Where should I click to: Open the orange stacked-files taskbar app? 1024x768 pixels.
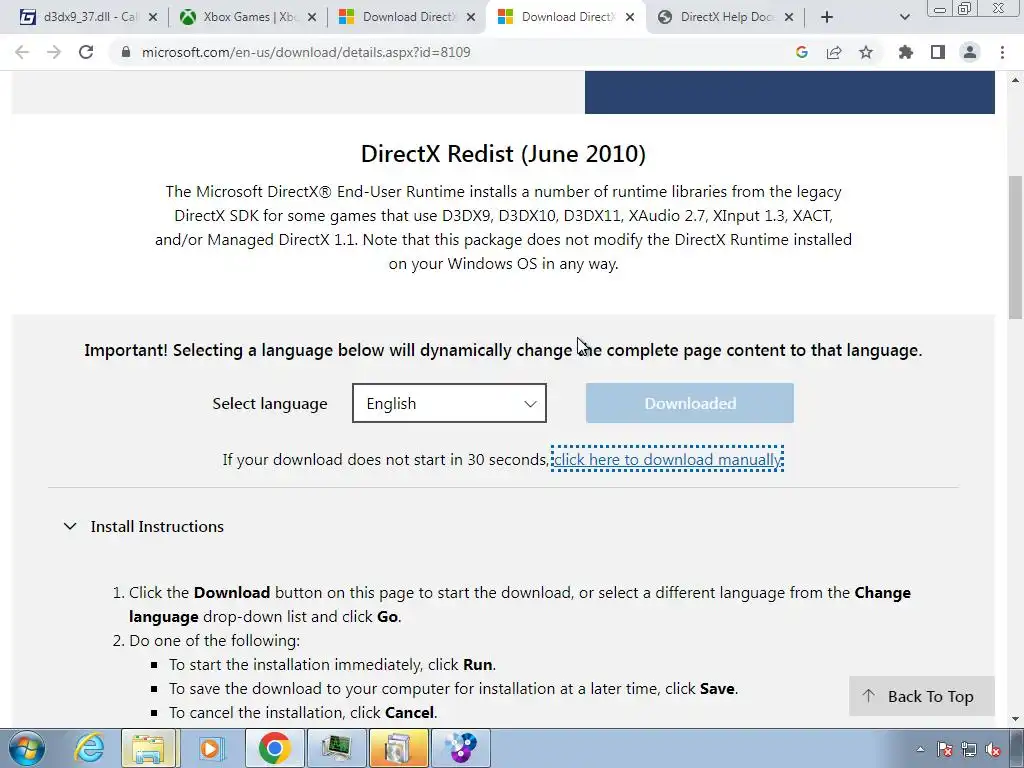pyautogui.click(x=398, y=748)
